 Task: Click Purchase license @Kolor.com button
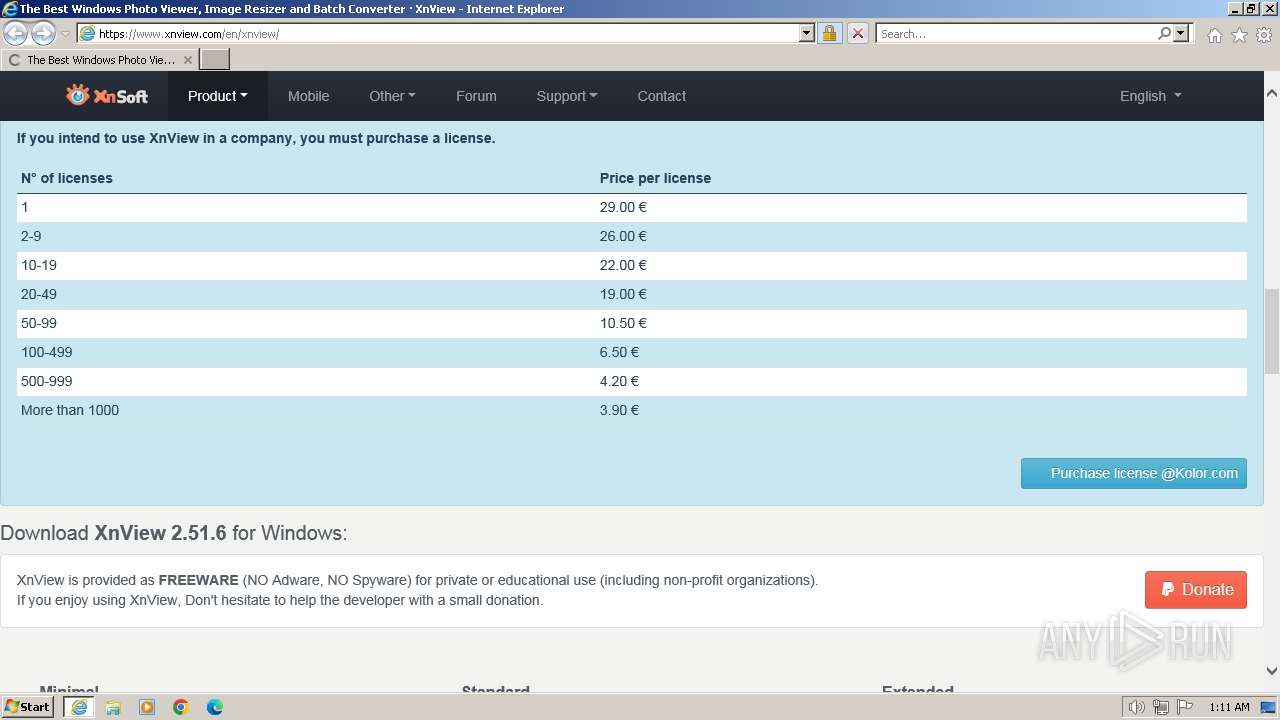click(1134, 473)
